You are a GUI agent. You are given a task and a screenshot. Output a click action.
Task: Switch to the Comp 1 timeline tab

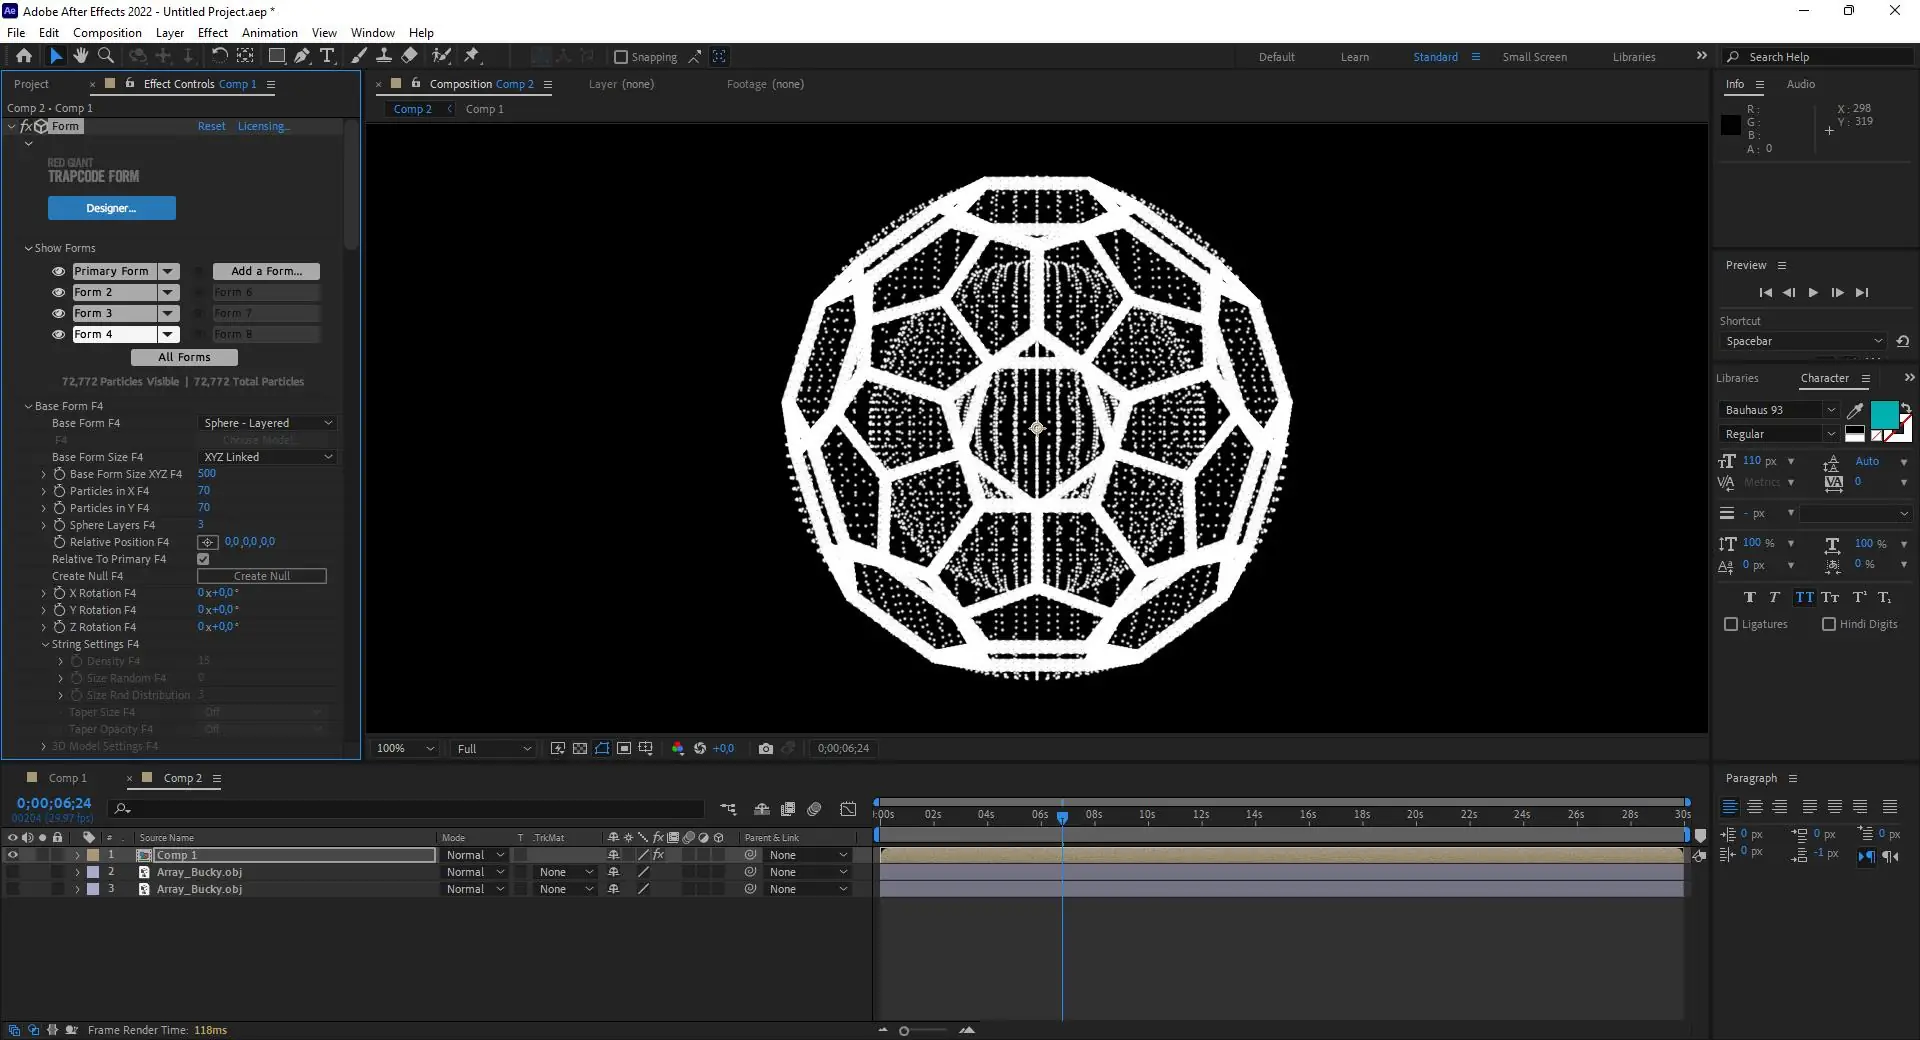click(x=67, y=778)
